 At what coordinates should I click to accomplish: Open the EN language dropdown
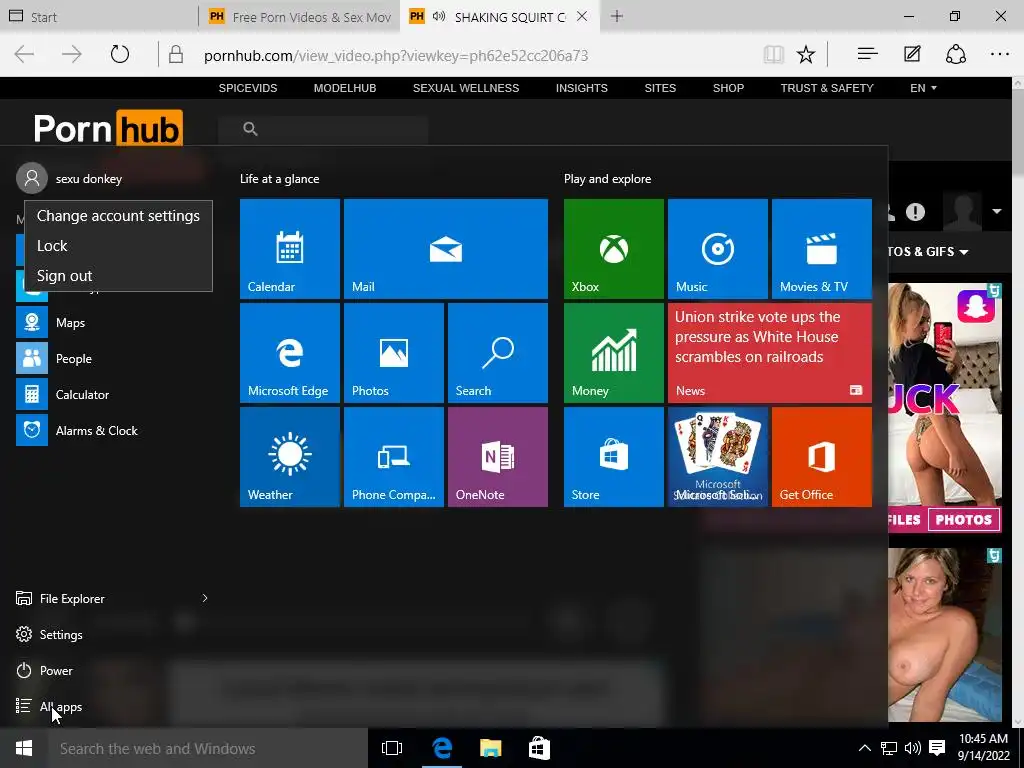[x=923, y=88]
